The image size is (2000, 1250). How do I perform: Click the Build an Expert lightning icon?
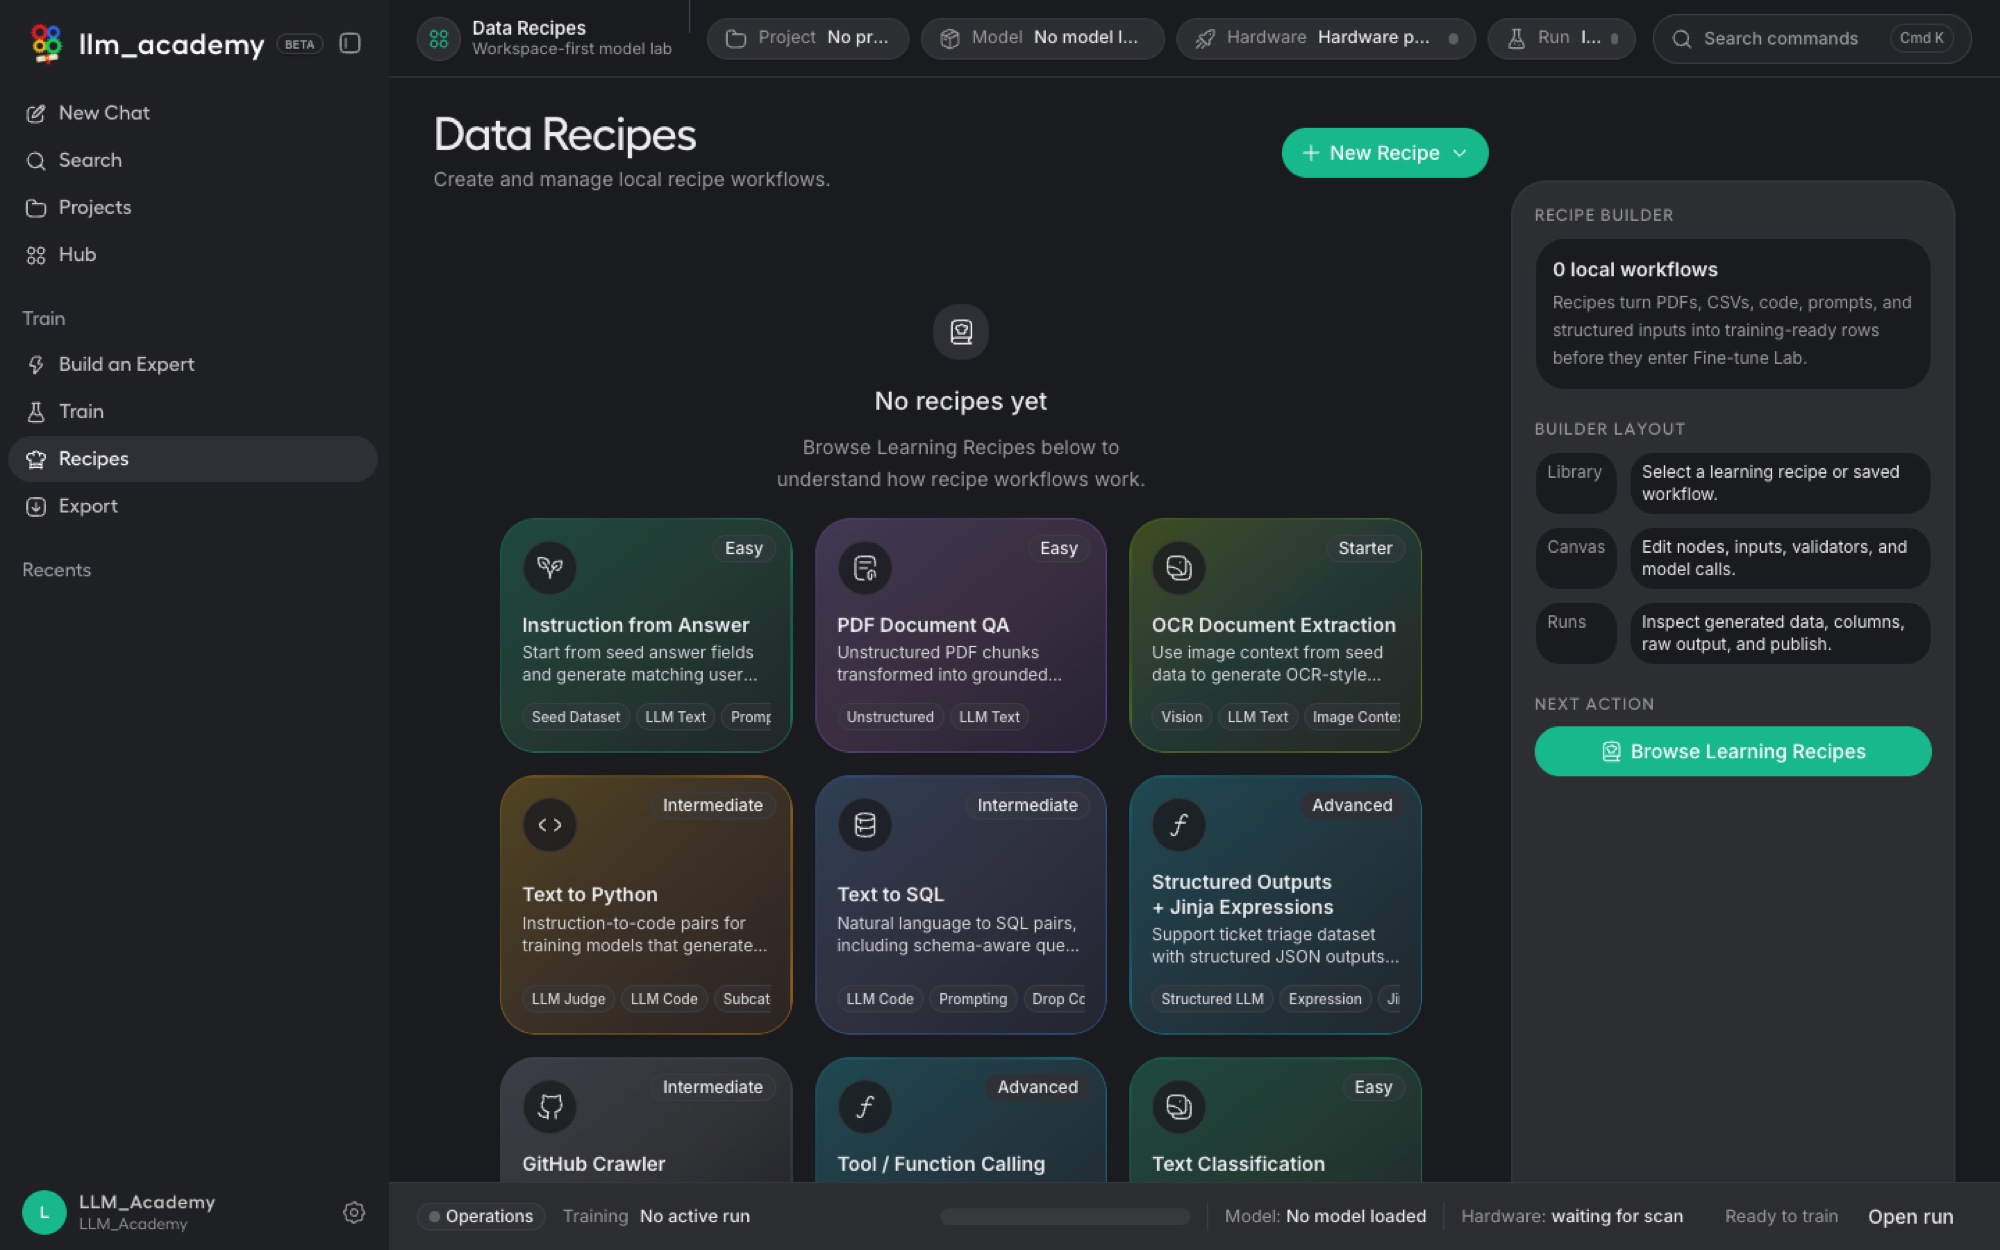[x=36, y=365]
